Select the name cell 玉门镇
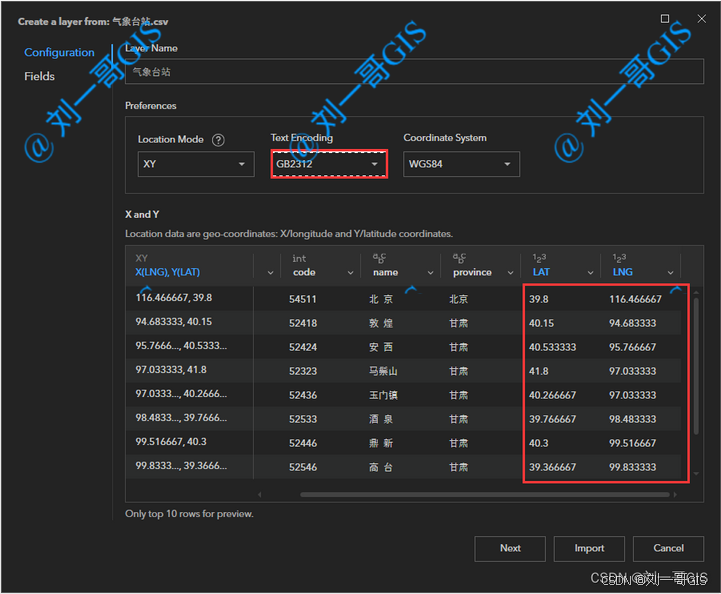This screenshot has height=594, width=721. click(383, 395)
